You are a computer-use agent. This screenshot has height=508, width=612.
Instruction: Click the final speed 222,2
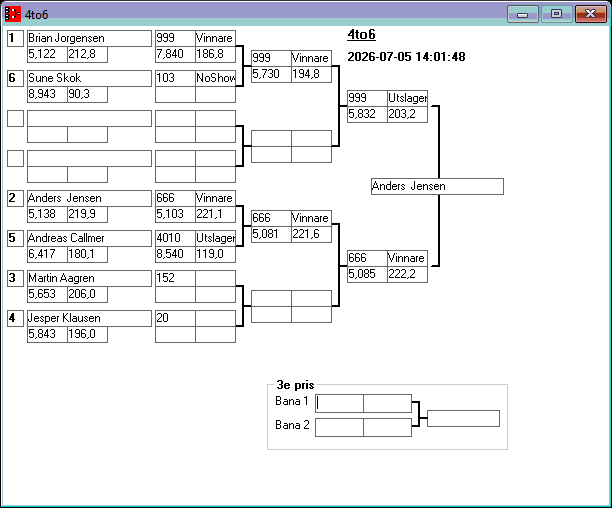[x=407, y=274]
